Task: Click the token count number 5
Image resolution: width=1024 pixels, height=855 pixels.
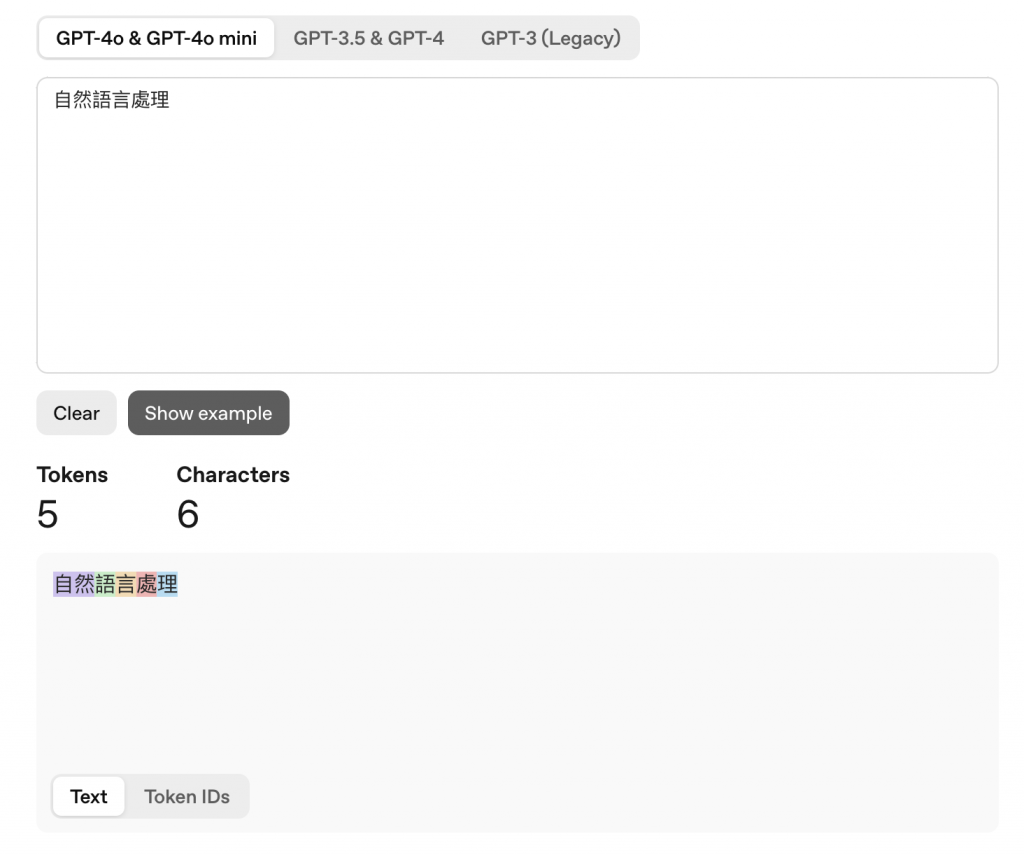Action: pyautogui.click(x=48, y=514)
